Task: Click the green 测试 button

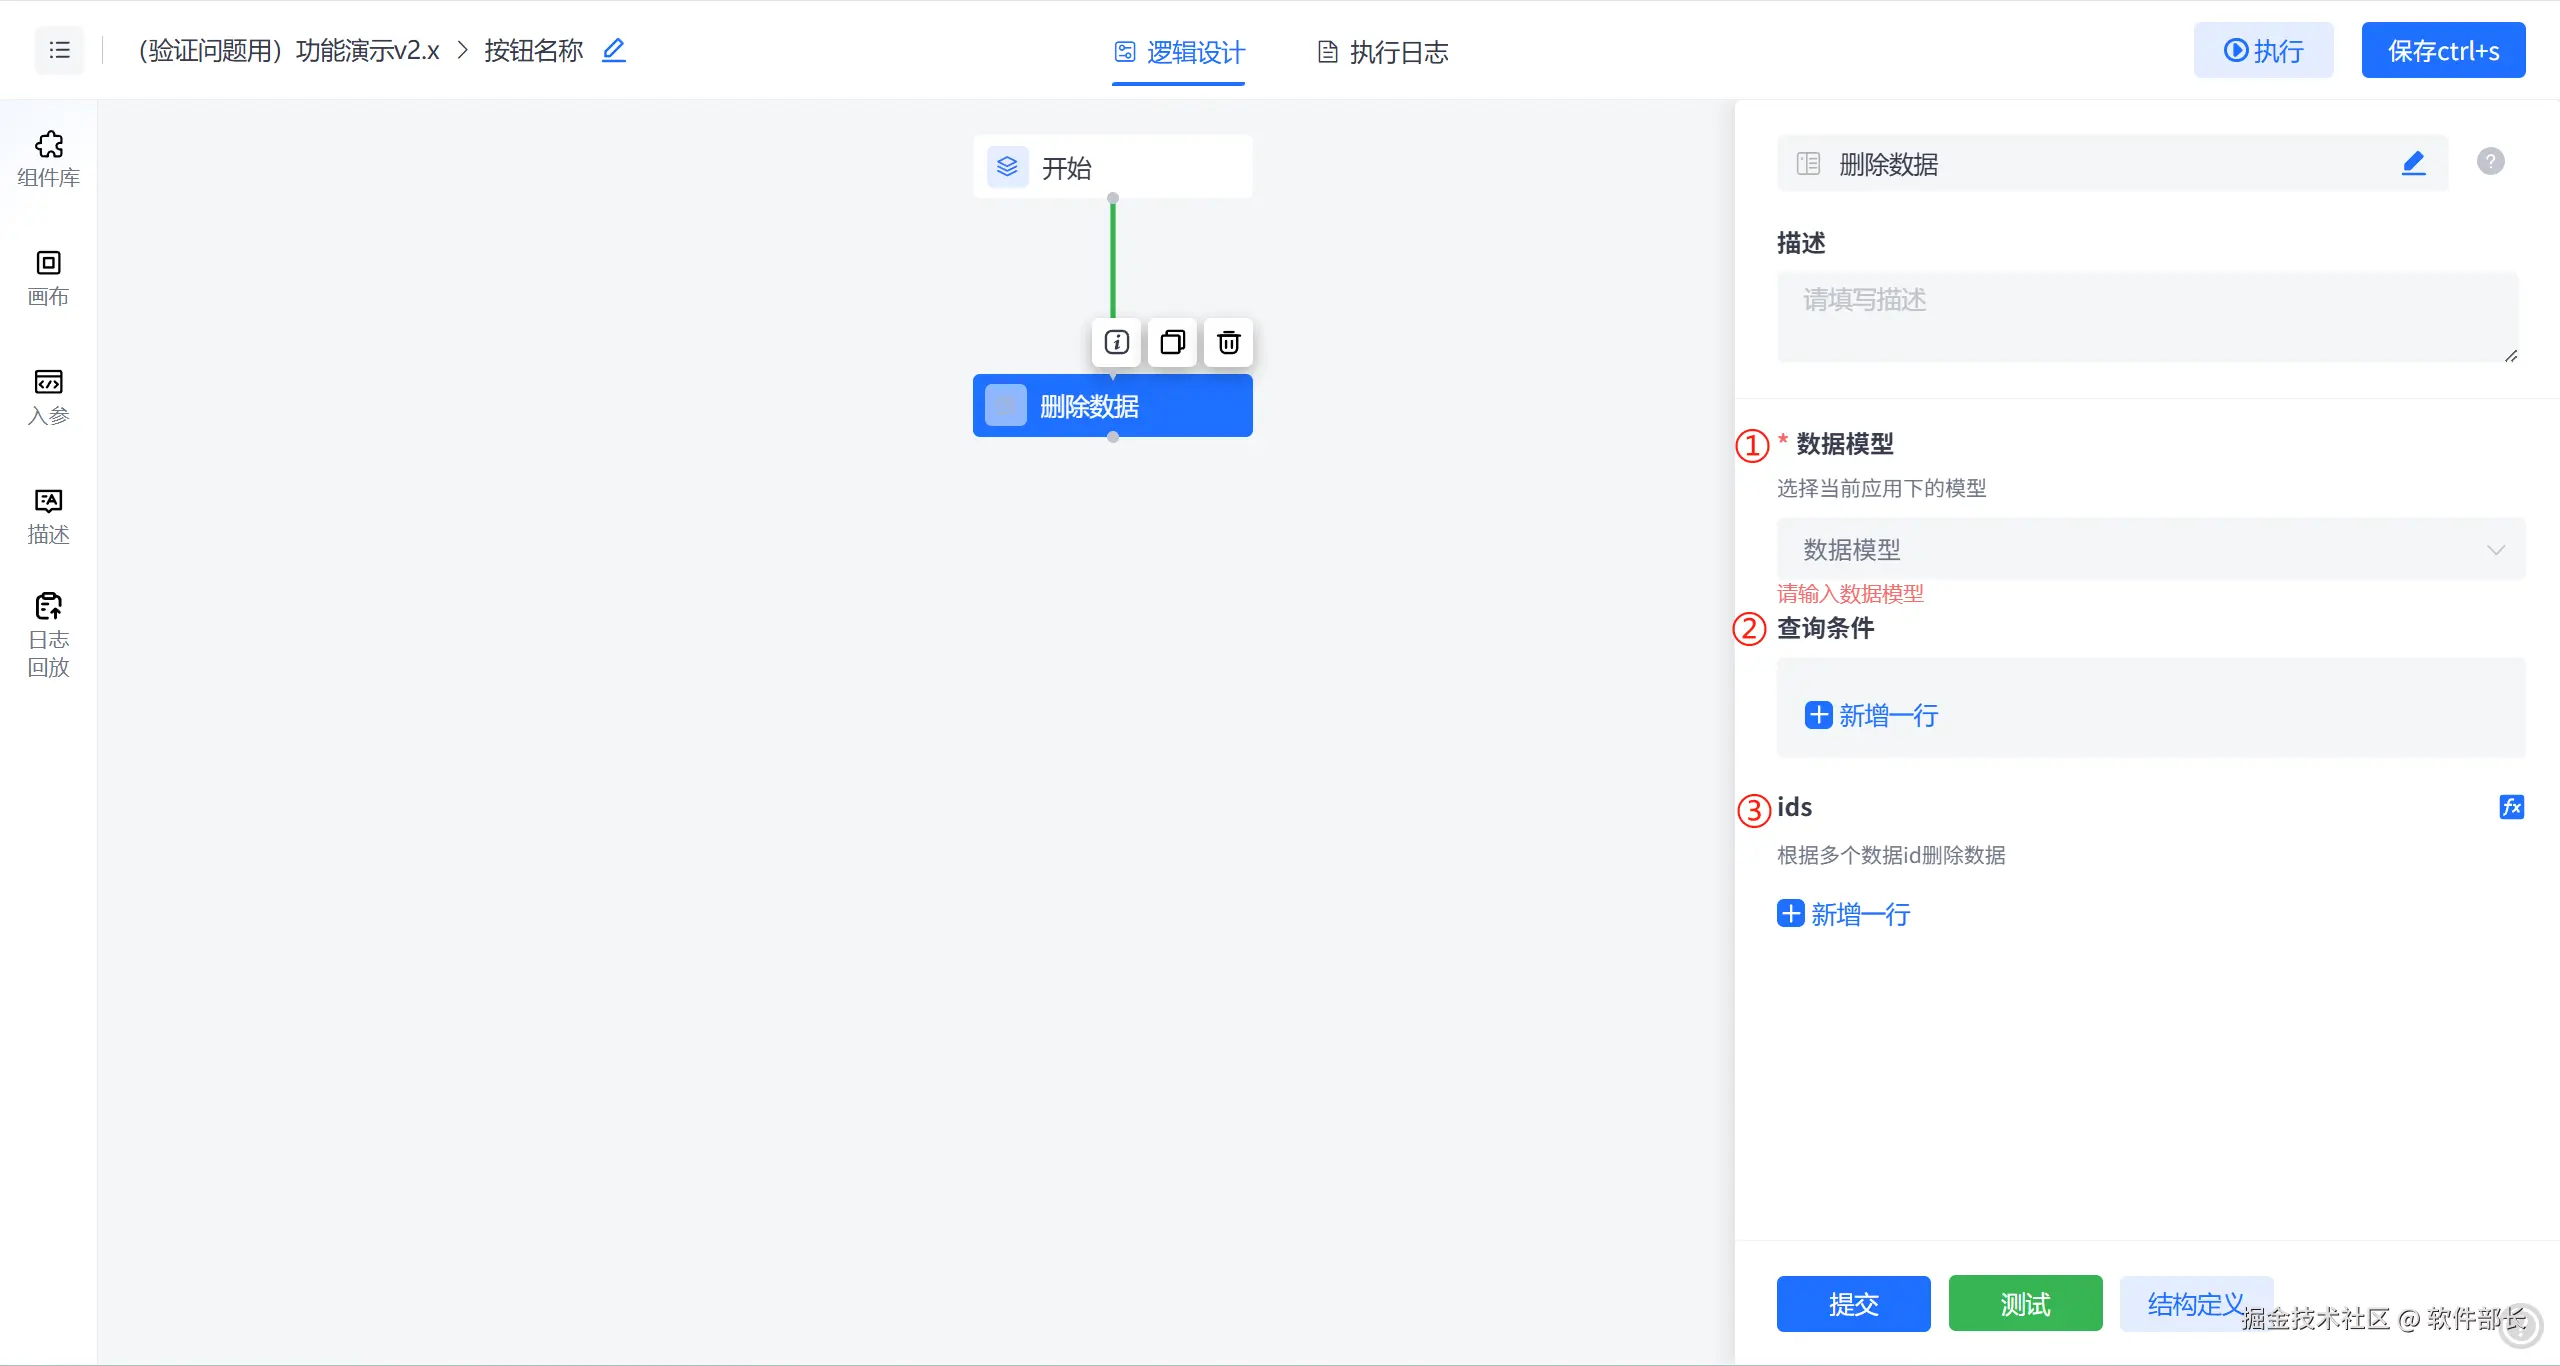Action: click(x=2025, y=1303)
